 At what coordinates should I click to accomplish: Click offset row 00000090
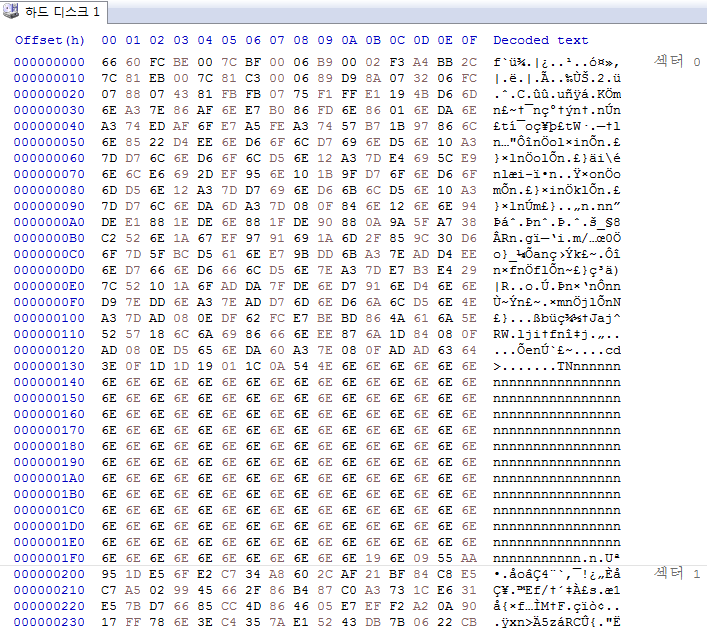(x=49, y=206)
